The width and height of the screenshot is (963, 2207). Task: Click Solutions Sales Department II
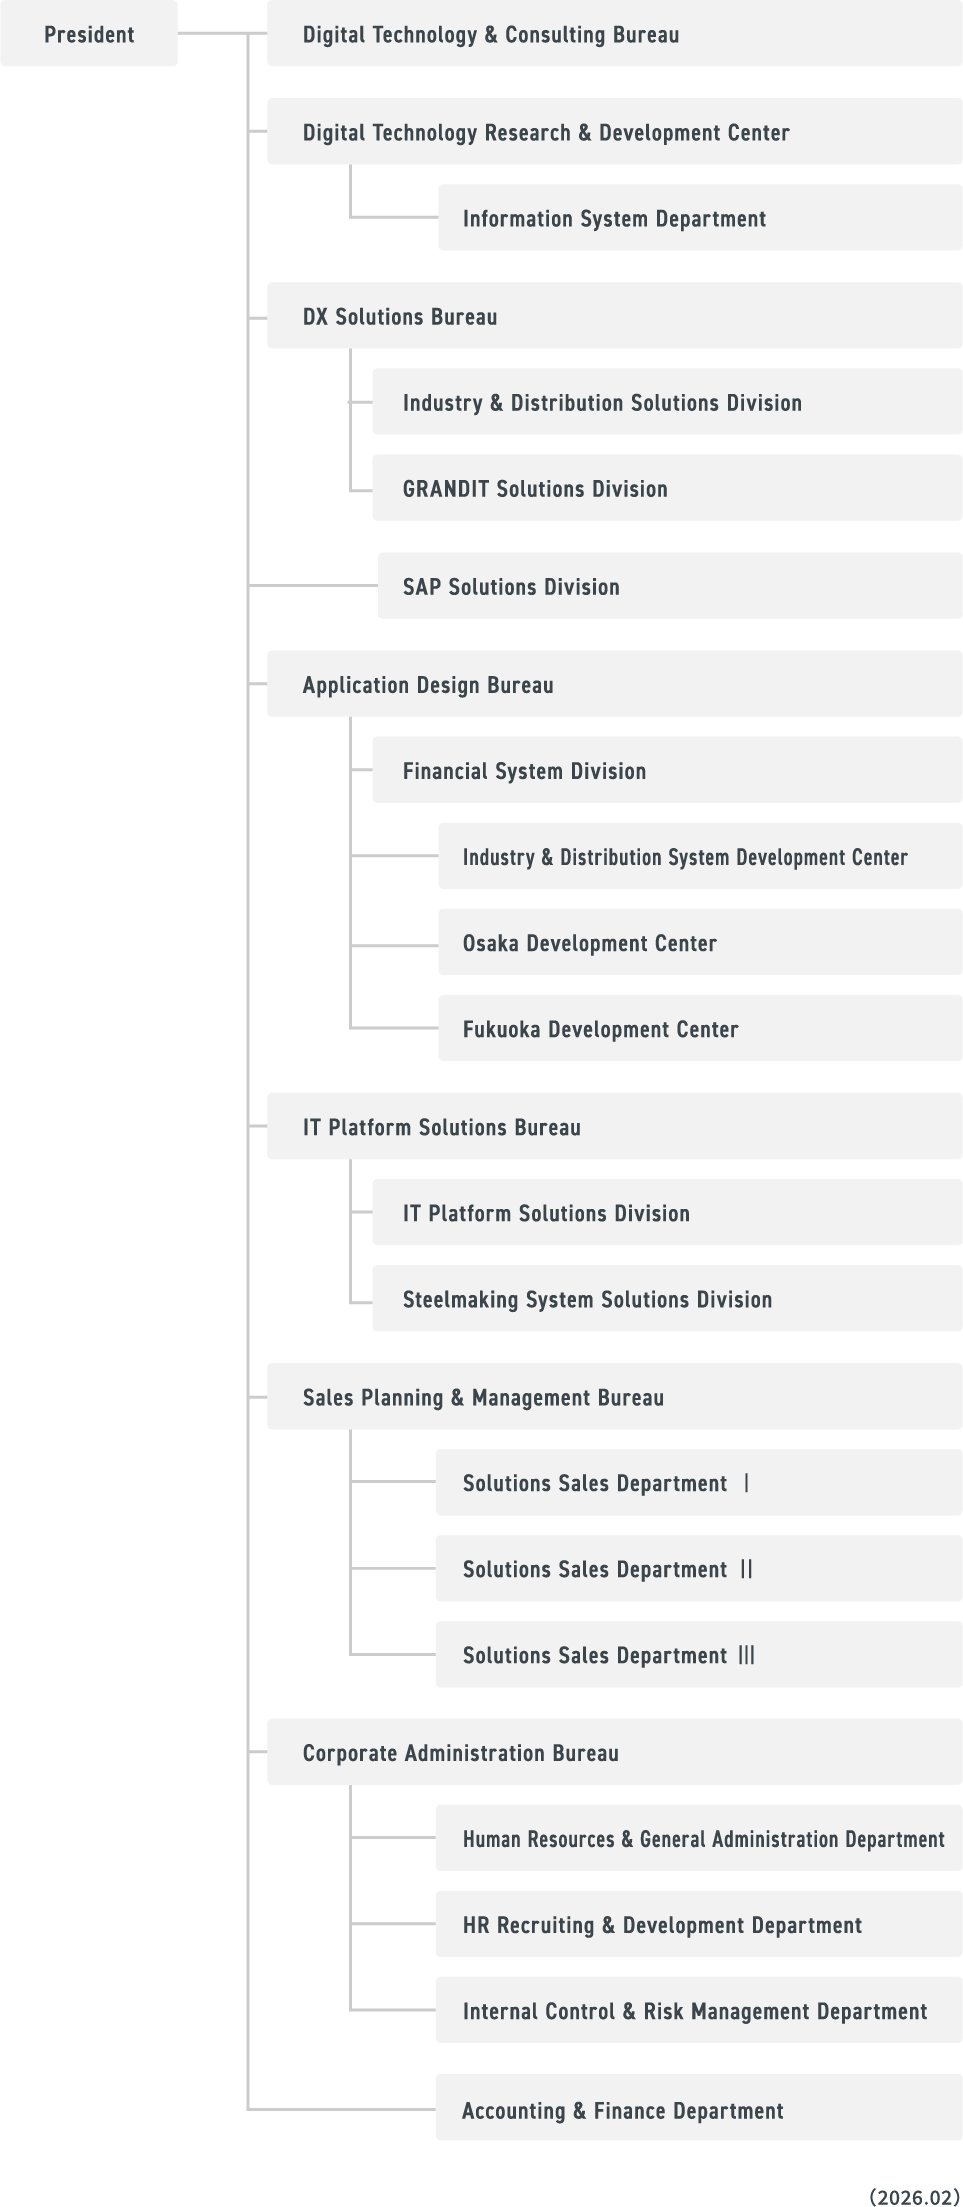[698, 1568]
